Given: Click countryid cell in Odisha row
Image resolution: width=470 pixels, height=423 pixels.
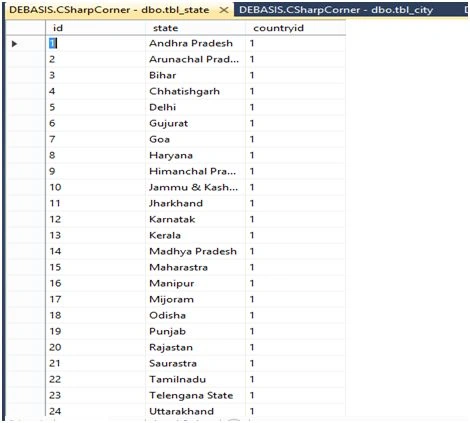Looking at the screenshot, I should [x=295, y=315].
